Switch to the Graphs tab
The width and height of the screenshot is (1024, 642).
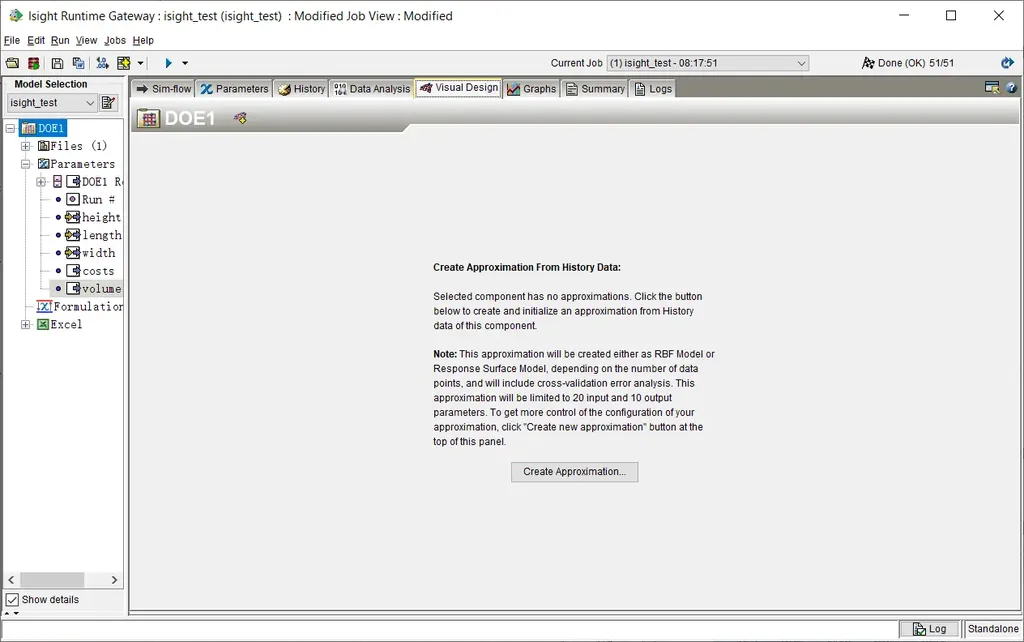[x=532, y=89]
